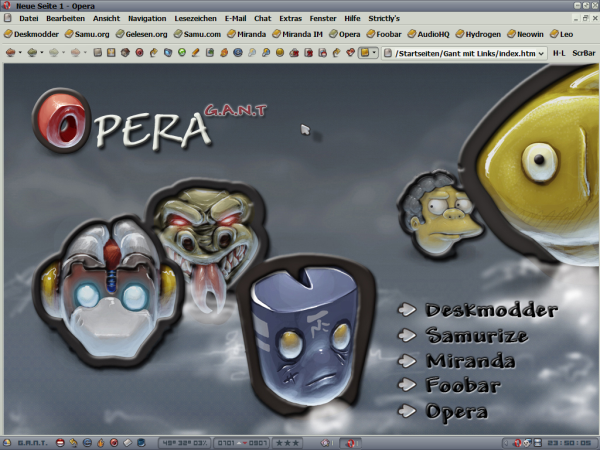Click the blue circled 'e' icon in toolbar
The height and width of the screenshot is (450, 600).
pos(238,53)
